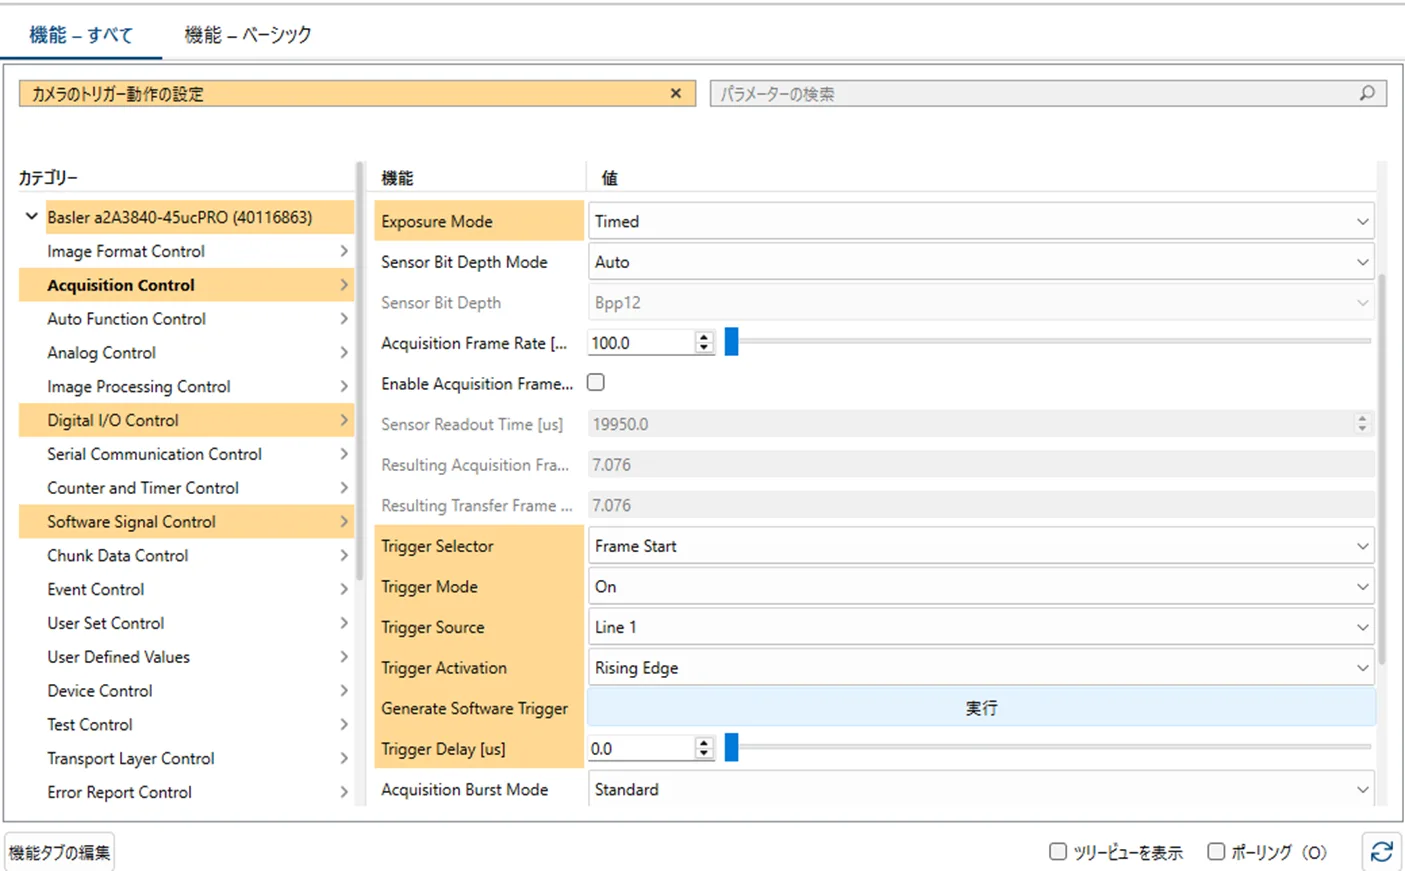The height and width of the screenshot is (871, 1405).
Task: Collapse the Basler a2A3840-45ucPRO tree node
Action: coord(31,216)
